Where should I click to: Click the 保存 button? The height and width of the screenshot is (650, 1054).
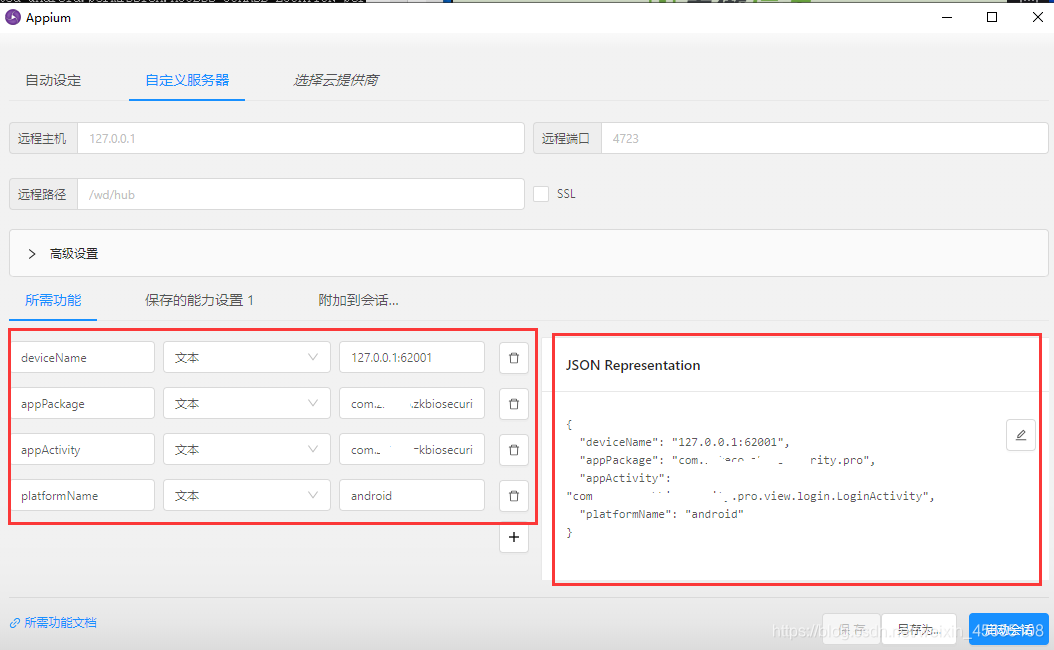(x=851, y=630)
